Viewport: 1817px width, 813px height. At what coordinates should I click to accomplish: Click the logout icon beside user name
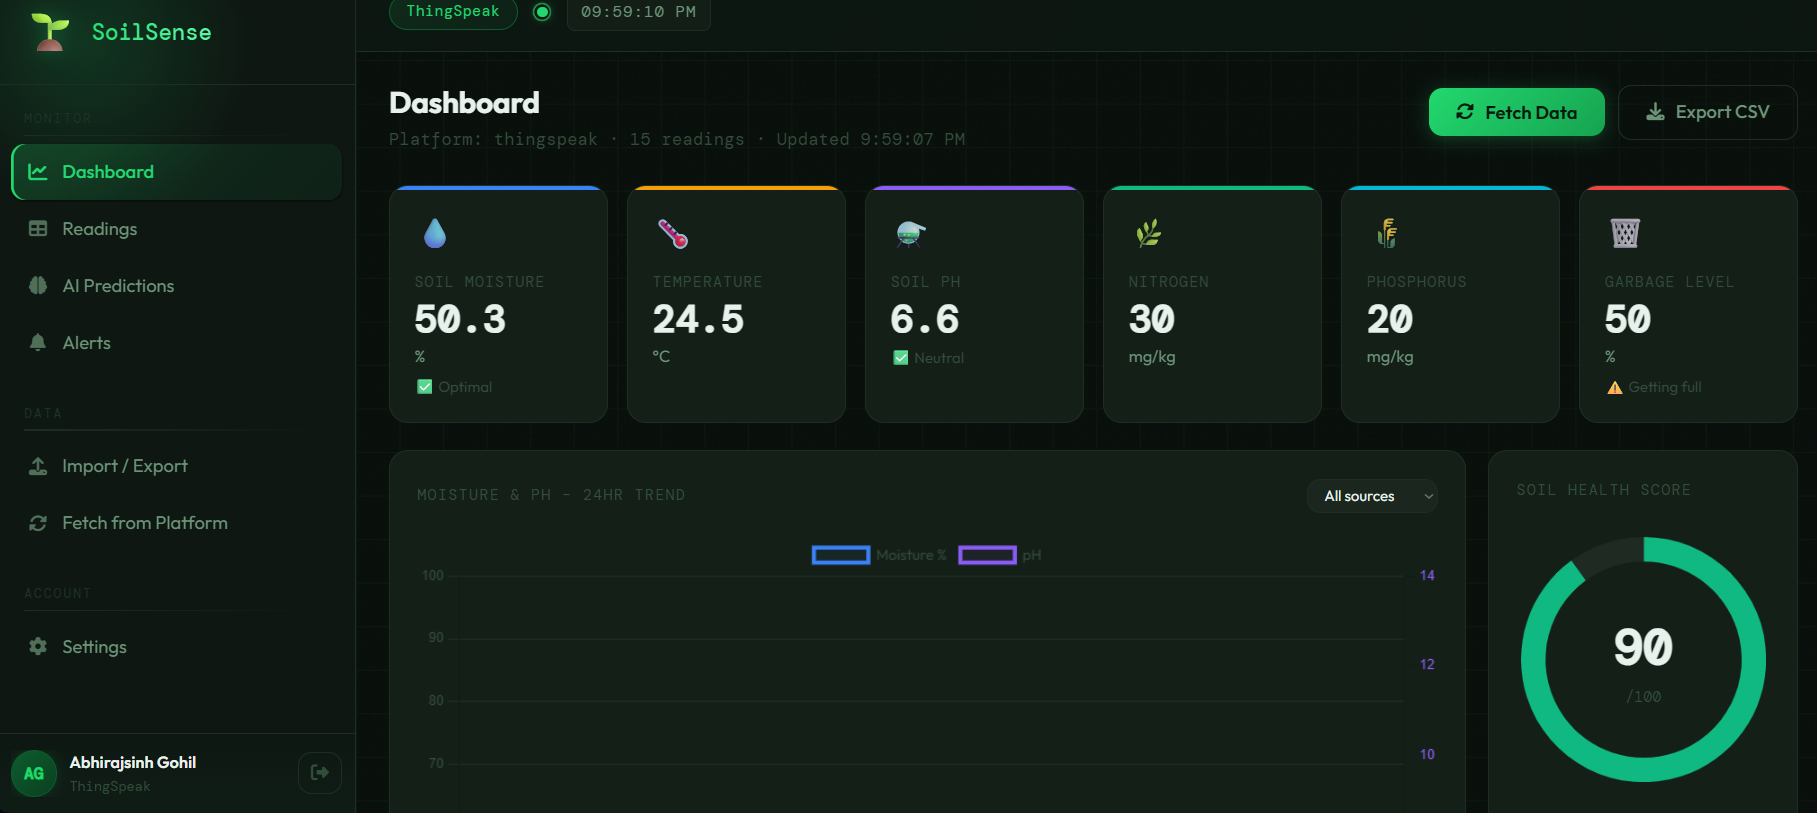[x=320, y=772]
